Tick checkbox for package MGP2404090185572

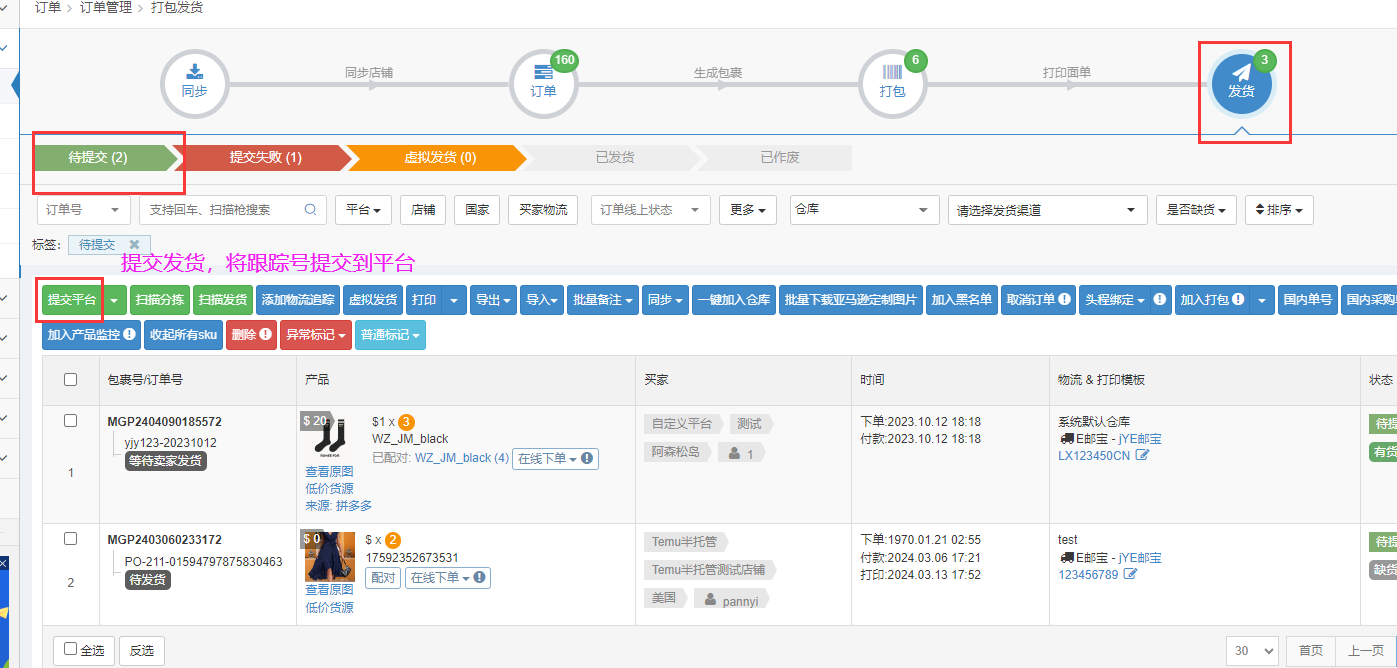pyautogui.click(x=70, y=421)
